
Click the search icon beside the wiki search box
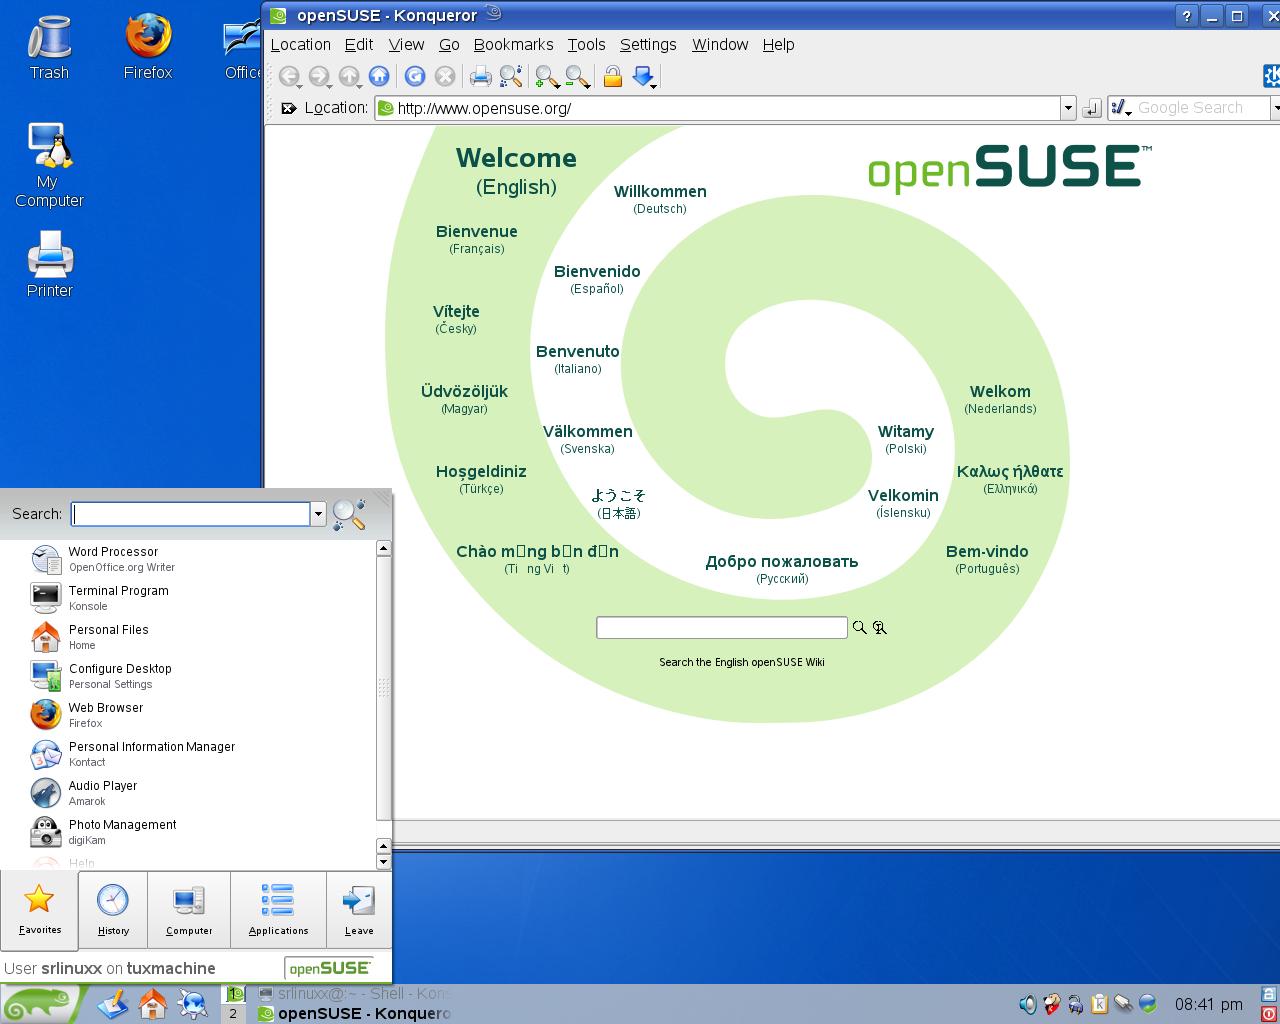coord(859,628)
